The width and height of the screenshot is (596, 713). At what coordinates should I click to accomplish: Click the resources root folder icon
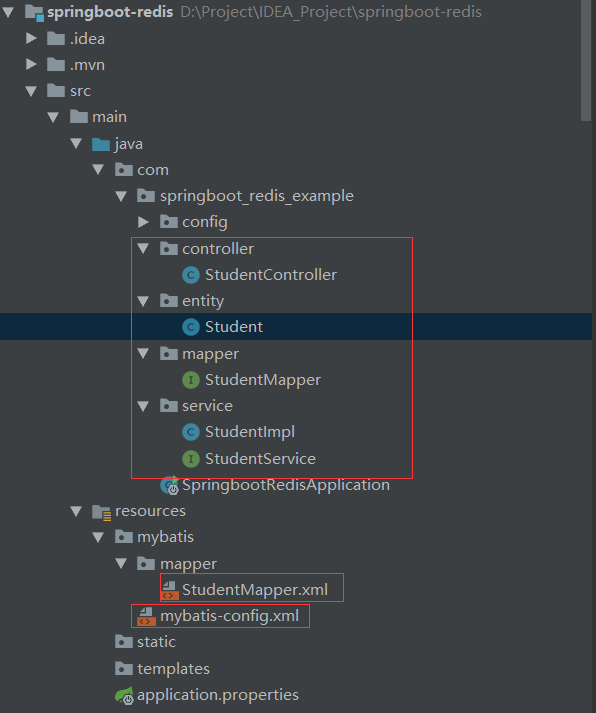coord(101,512)
